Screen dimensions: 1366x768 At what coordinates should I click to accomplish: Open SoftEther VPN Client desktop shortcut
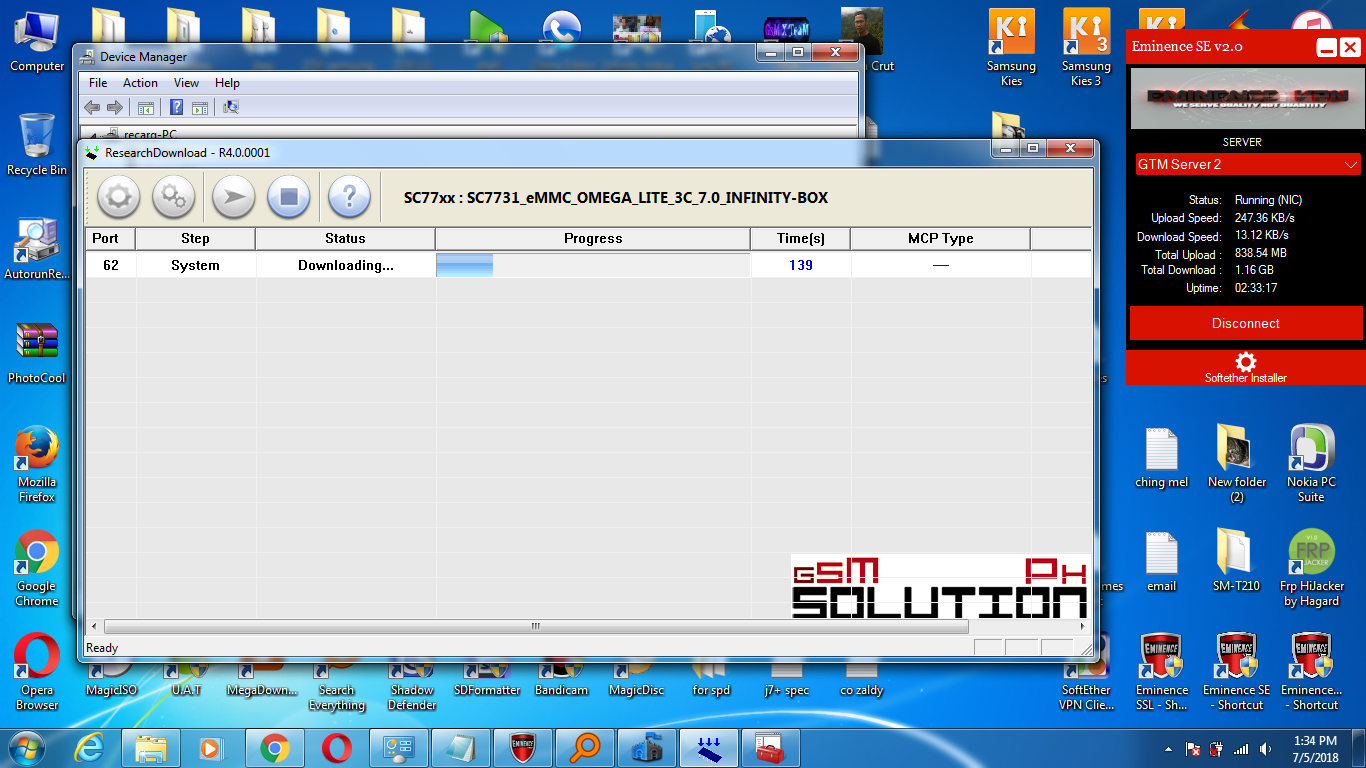pos(1086,672)
